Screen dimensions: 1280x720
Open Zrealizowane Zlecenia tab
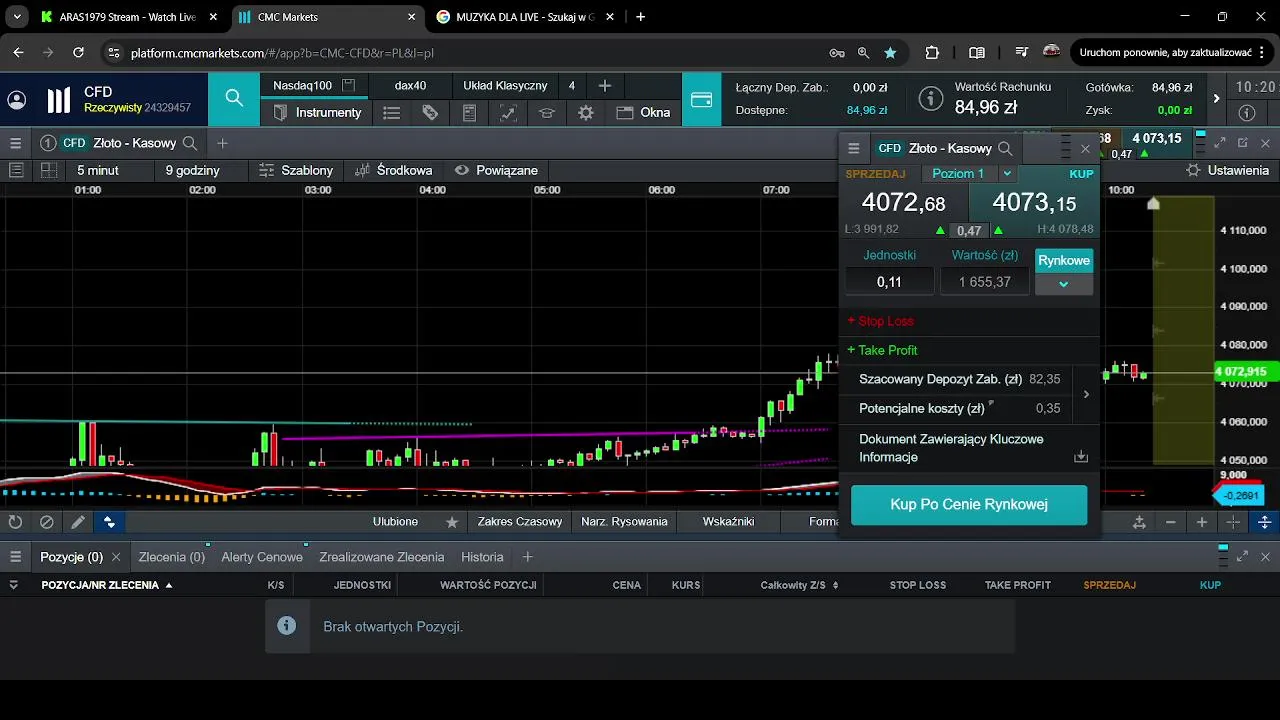pos(382,557)
